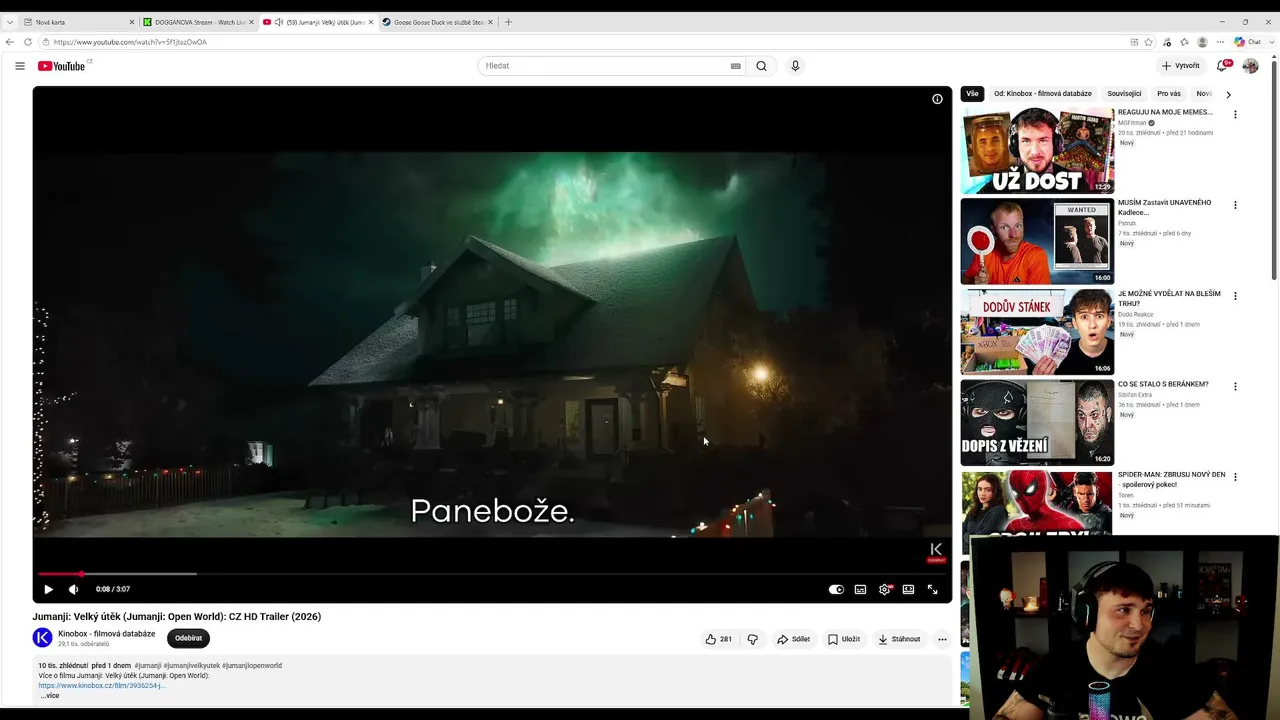This screenshot has height=720, width=1280.
Task: Open the Copilot Chat button
Action: point(1247,42)
